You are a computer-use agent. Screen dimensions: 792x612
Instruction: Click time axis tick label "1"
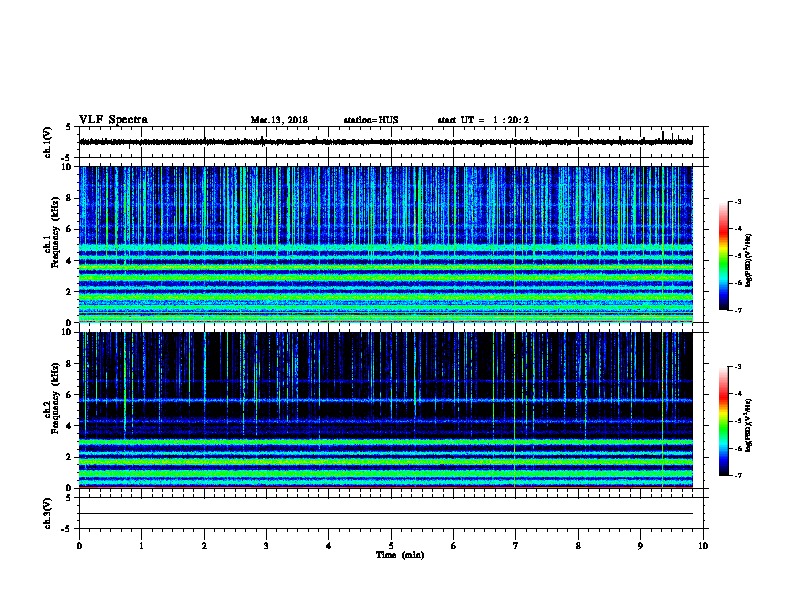141,546
